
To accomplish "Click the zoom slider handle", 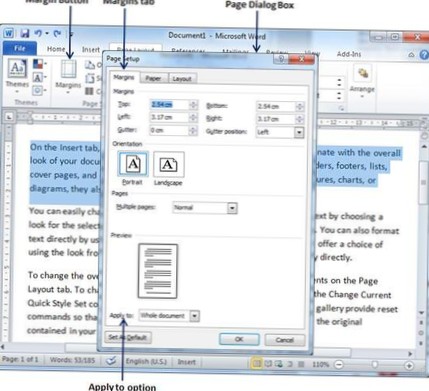I will pos(375,365).
